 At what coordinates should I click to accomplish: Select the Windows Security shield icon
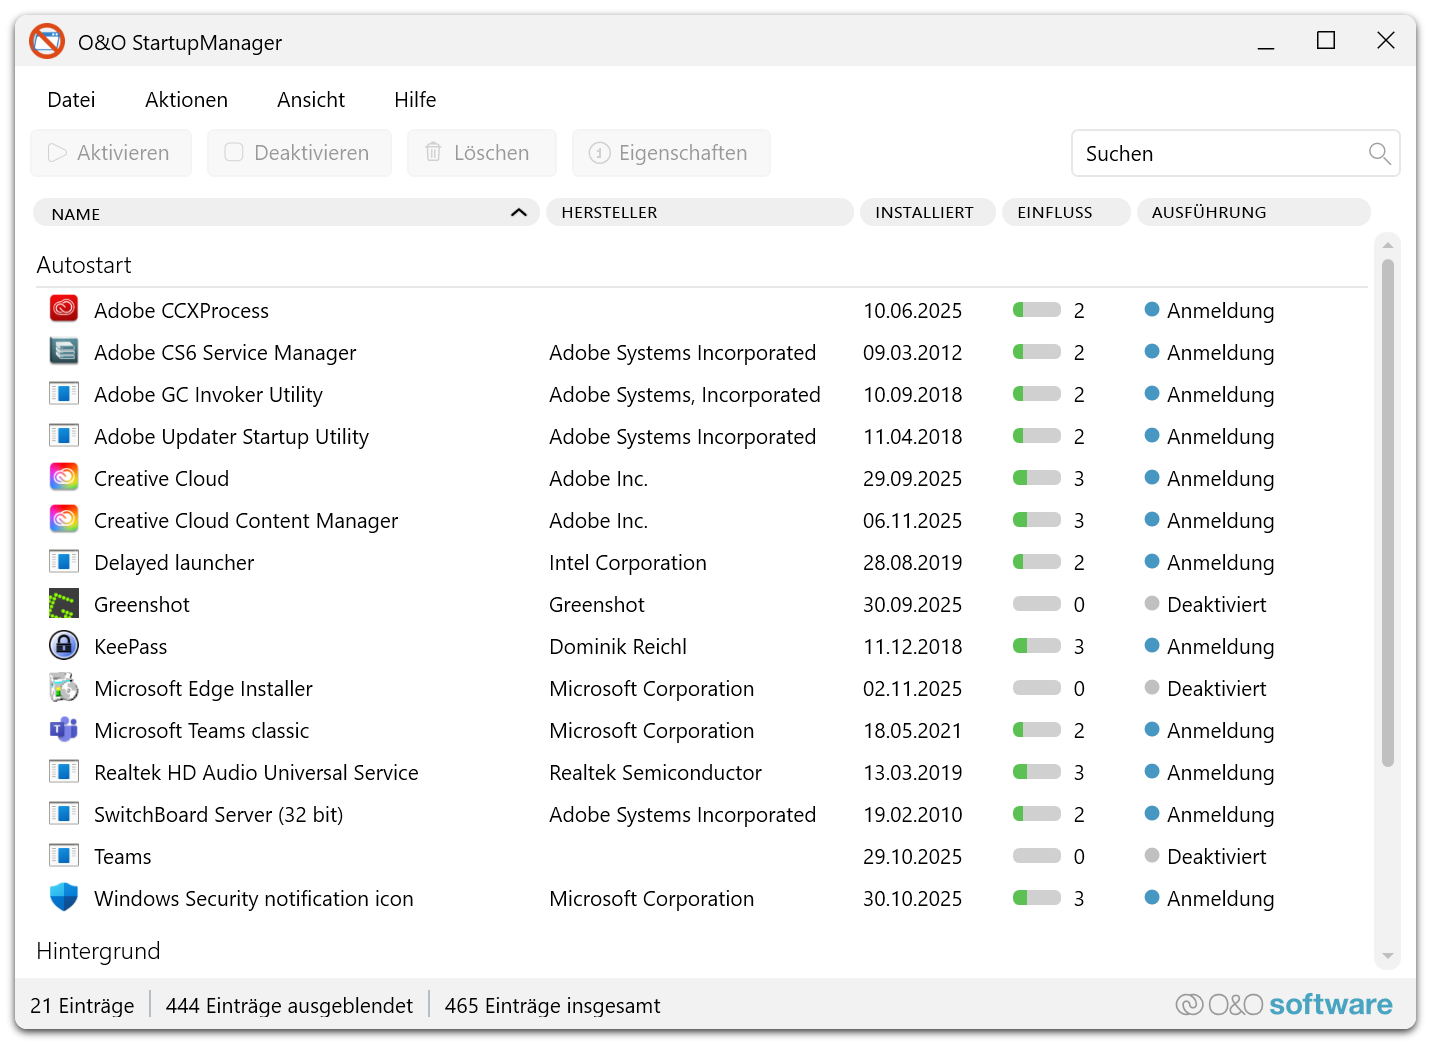pyautogui.click(x=64, y=897)
